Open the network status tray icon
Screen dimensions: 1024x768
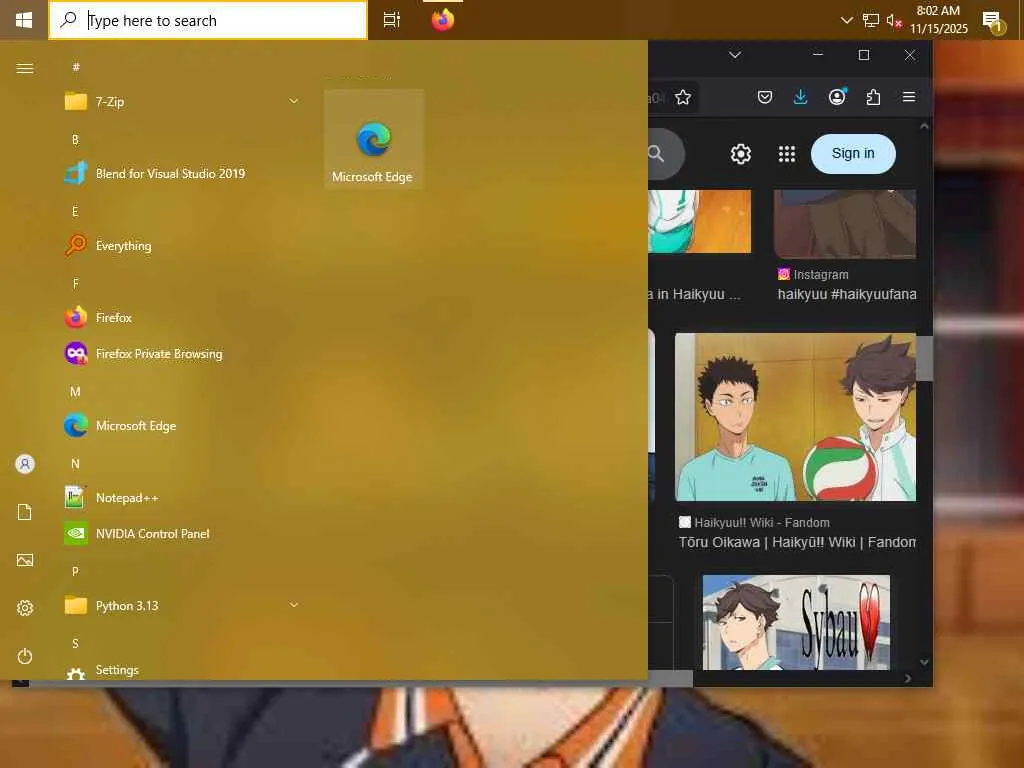pyautogui.click(x=871, y=20)
